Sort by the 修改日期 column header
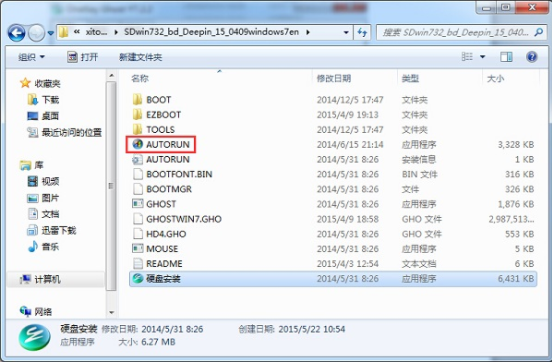The image size is (552, 363). click(x=334, y=78)
